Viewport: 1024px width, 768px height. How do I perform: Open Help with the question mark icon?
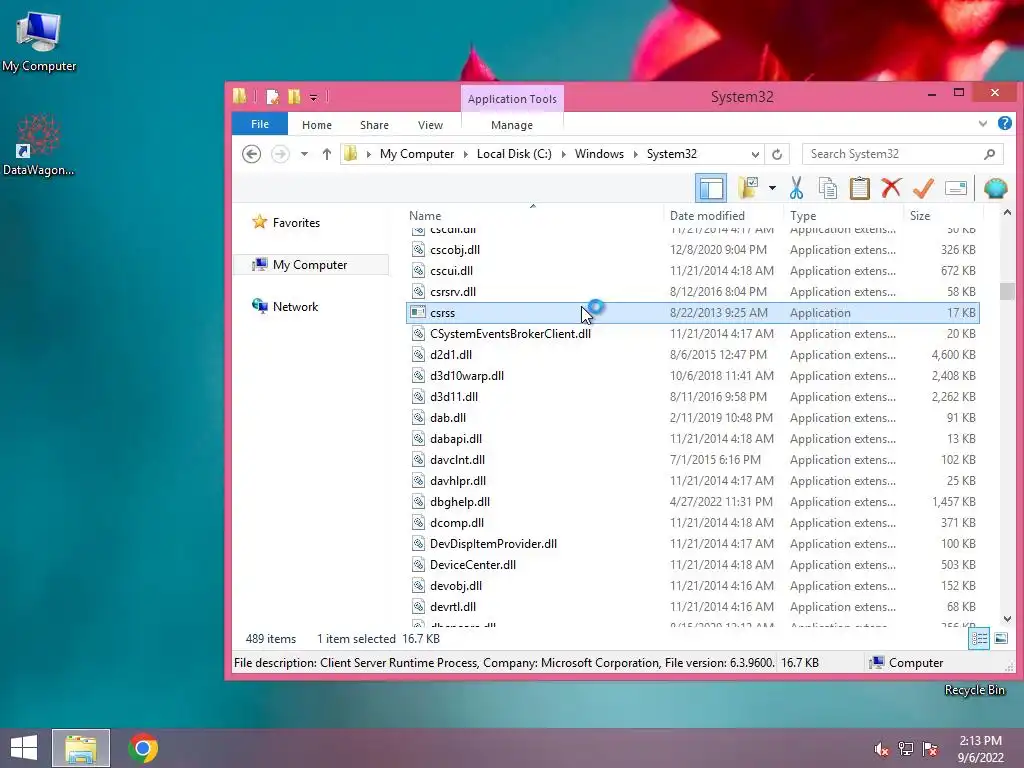click(x=1004, y=123)
